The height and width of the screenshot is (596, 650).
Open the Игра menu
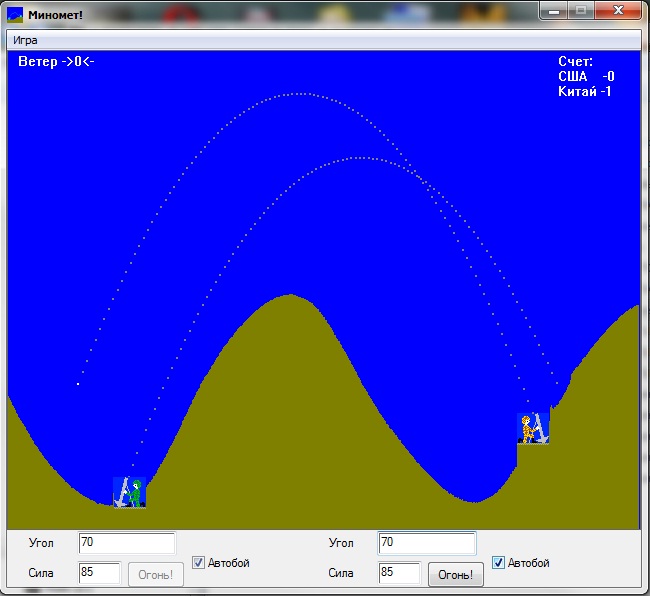pos(26,40)
